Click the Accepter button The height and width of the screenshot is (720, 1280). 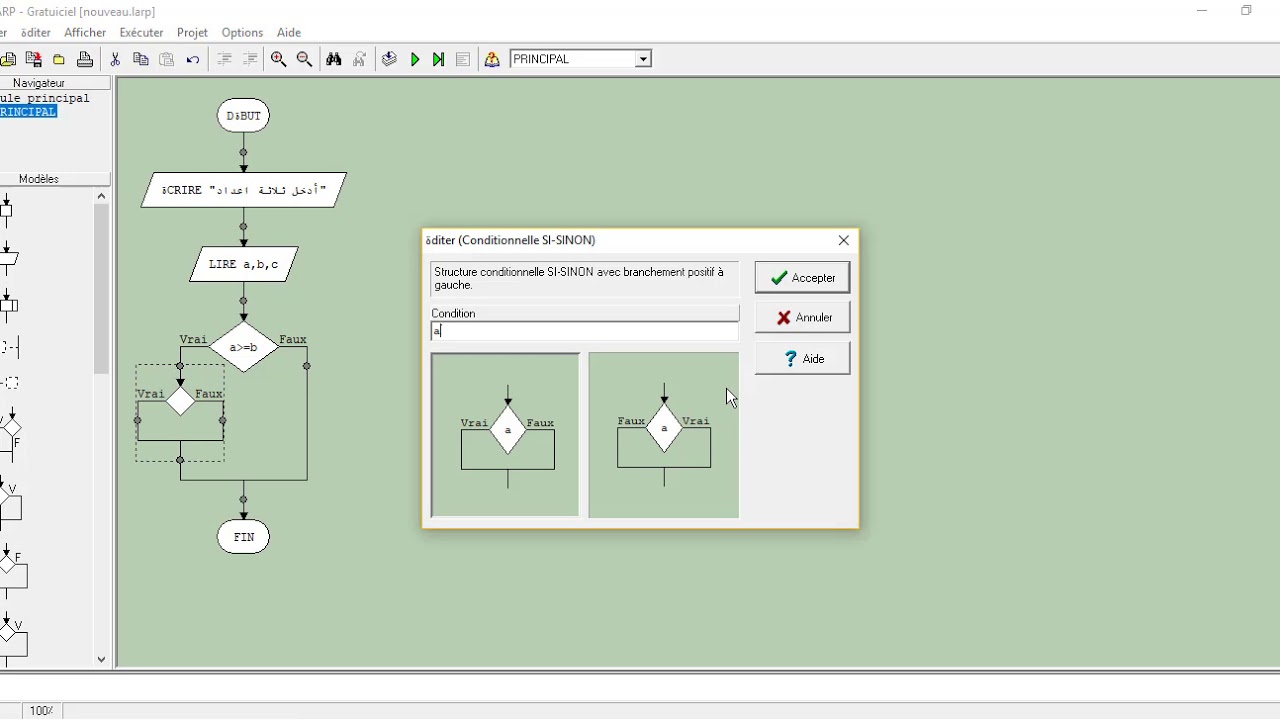(x=802, y=278)
